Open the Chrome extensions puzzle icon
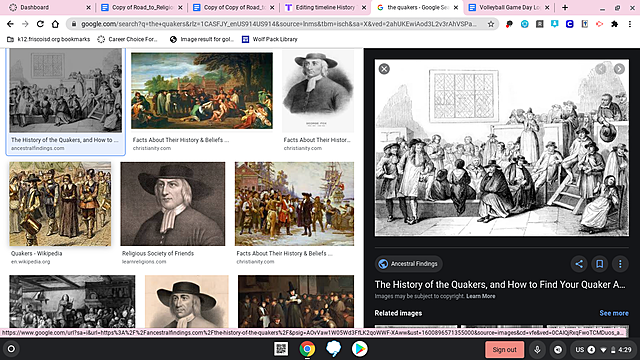640x360 pixels. (614, 24)
